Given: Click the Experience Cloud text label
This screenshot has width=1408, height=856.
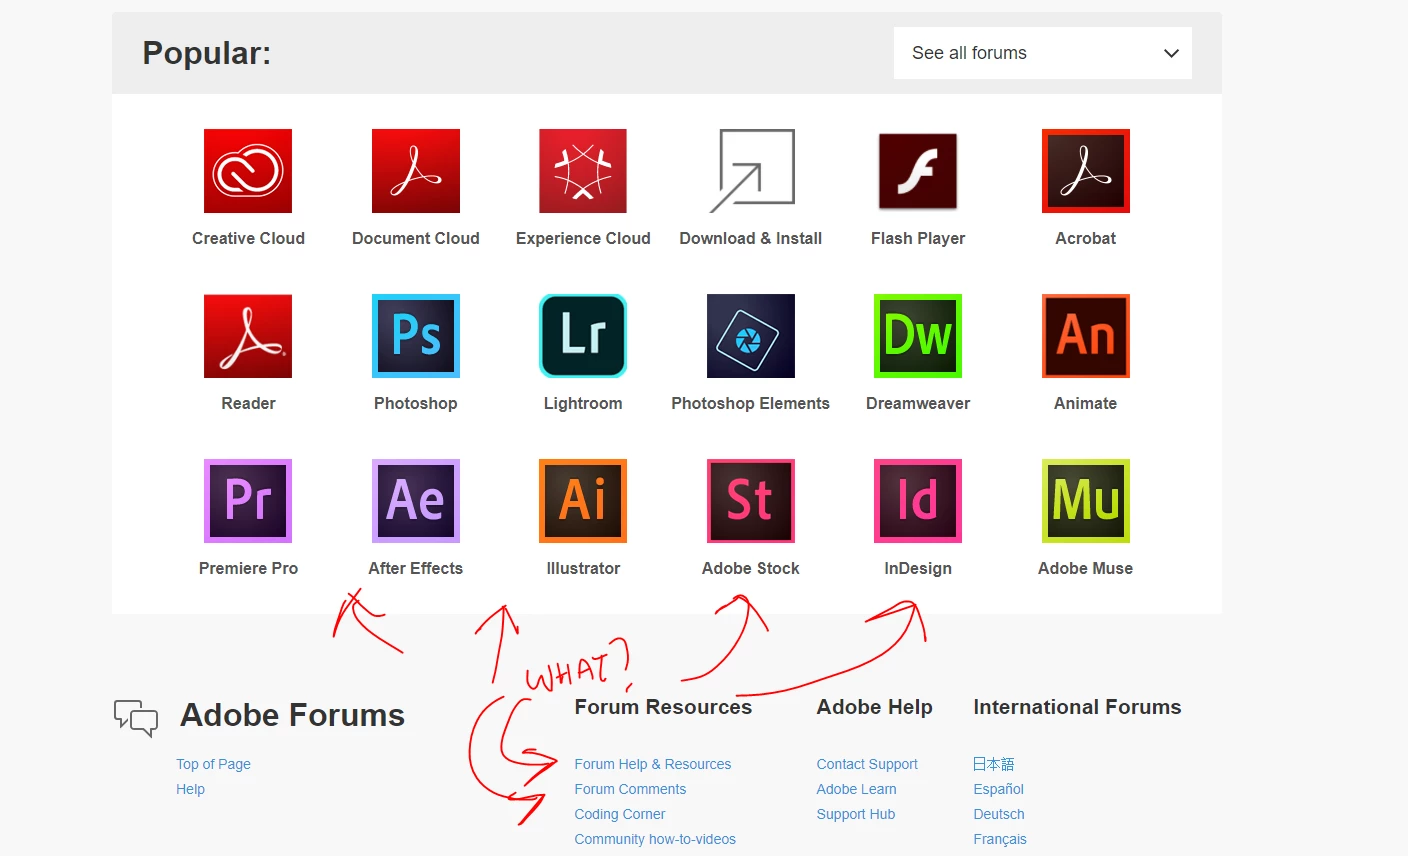Looking at the screenshot, I should click(583, 238).
